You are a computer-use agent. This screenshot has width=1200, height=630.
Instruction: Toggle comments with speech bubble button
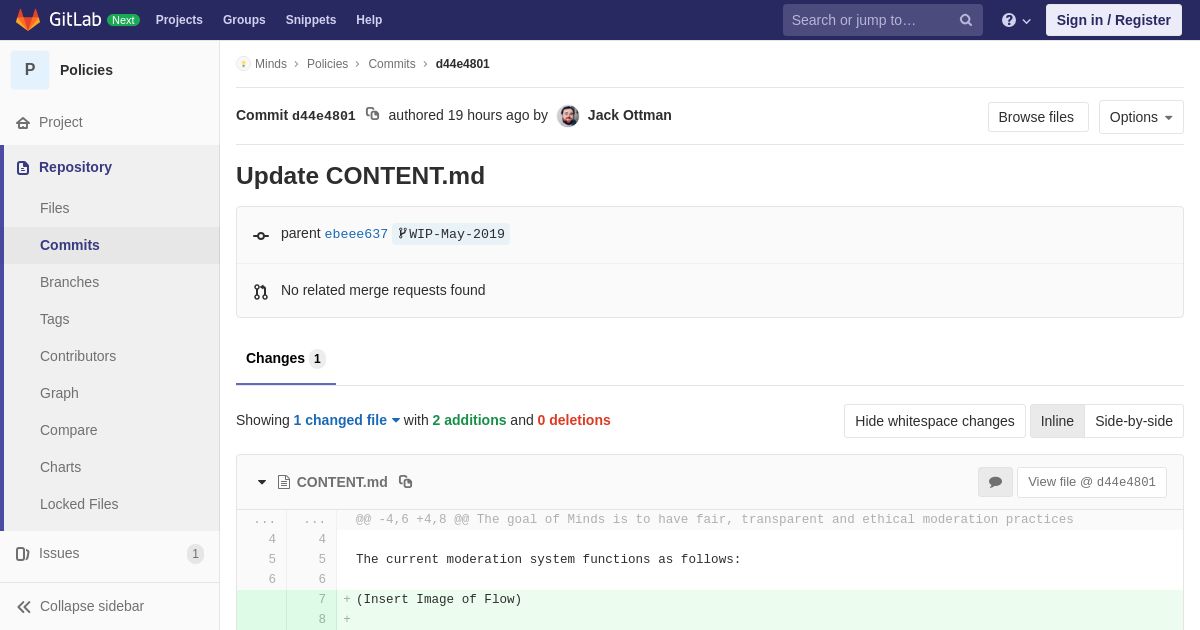tap(995, 482)
